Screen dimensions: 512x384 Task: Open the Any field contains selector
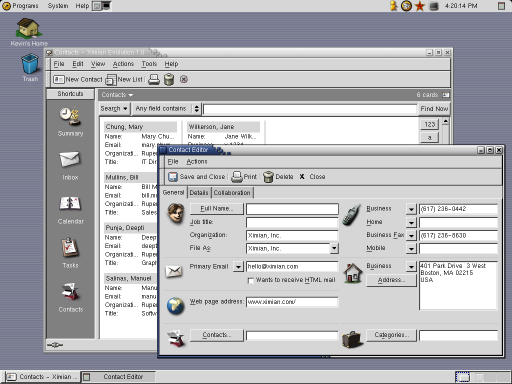(x=166, y=109)
